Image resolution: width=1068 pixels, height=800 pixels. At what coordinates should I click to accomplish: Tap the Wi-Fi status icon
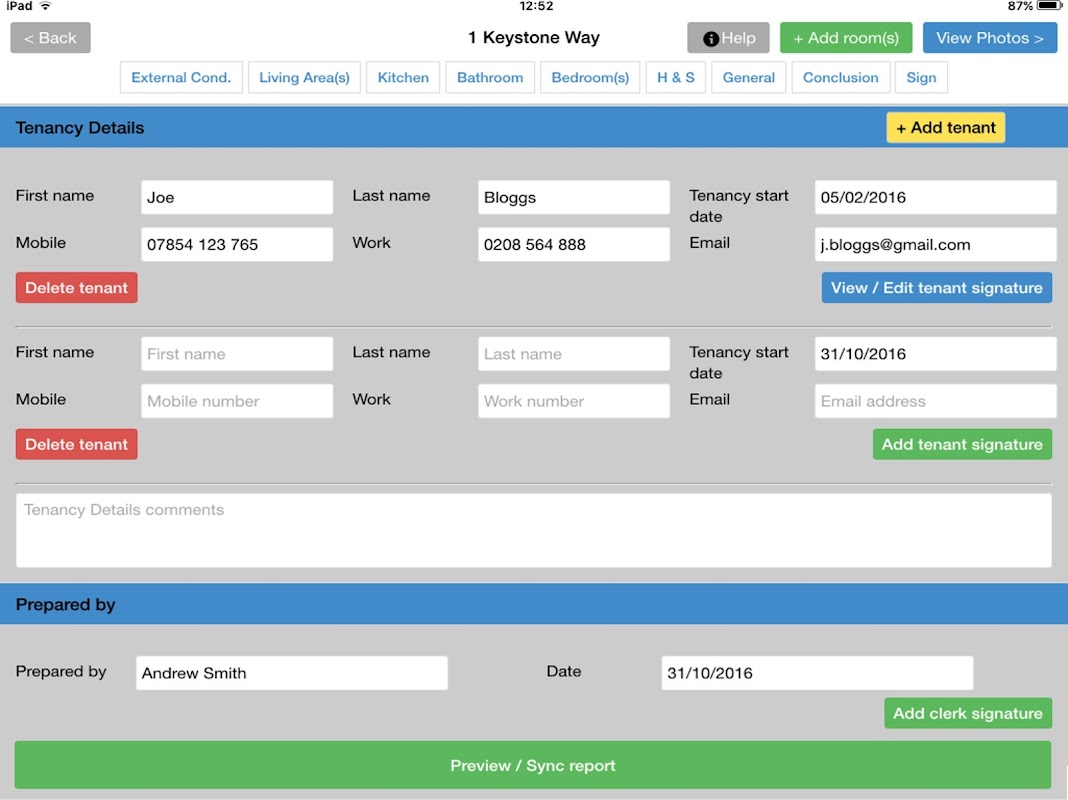coord(46,6)
